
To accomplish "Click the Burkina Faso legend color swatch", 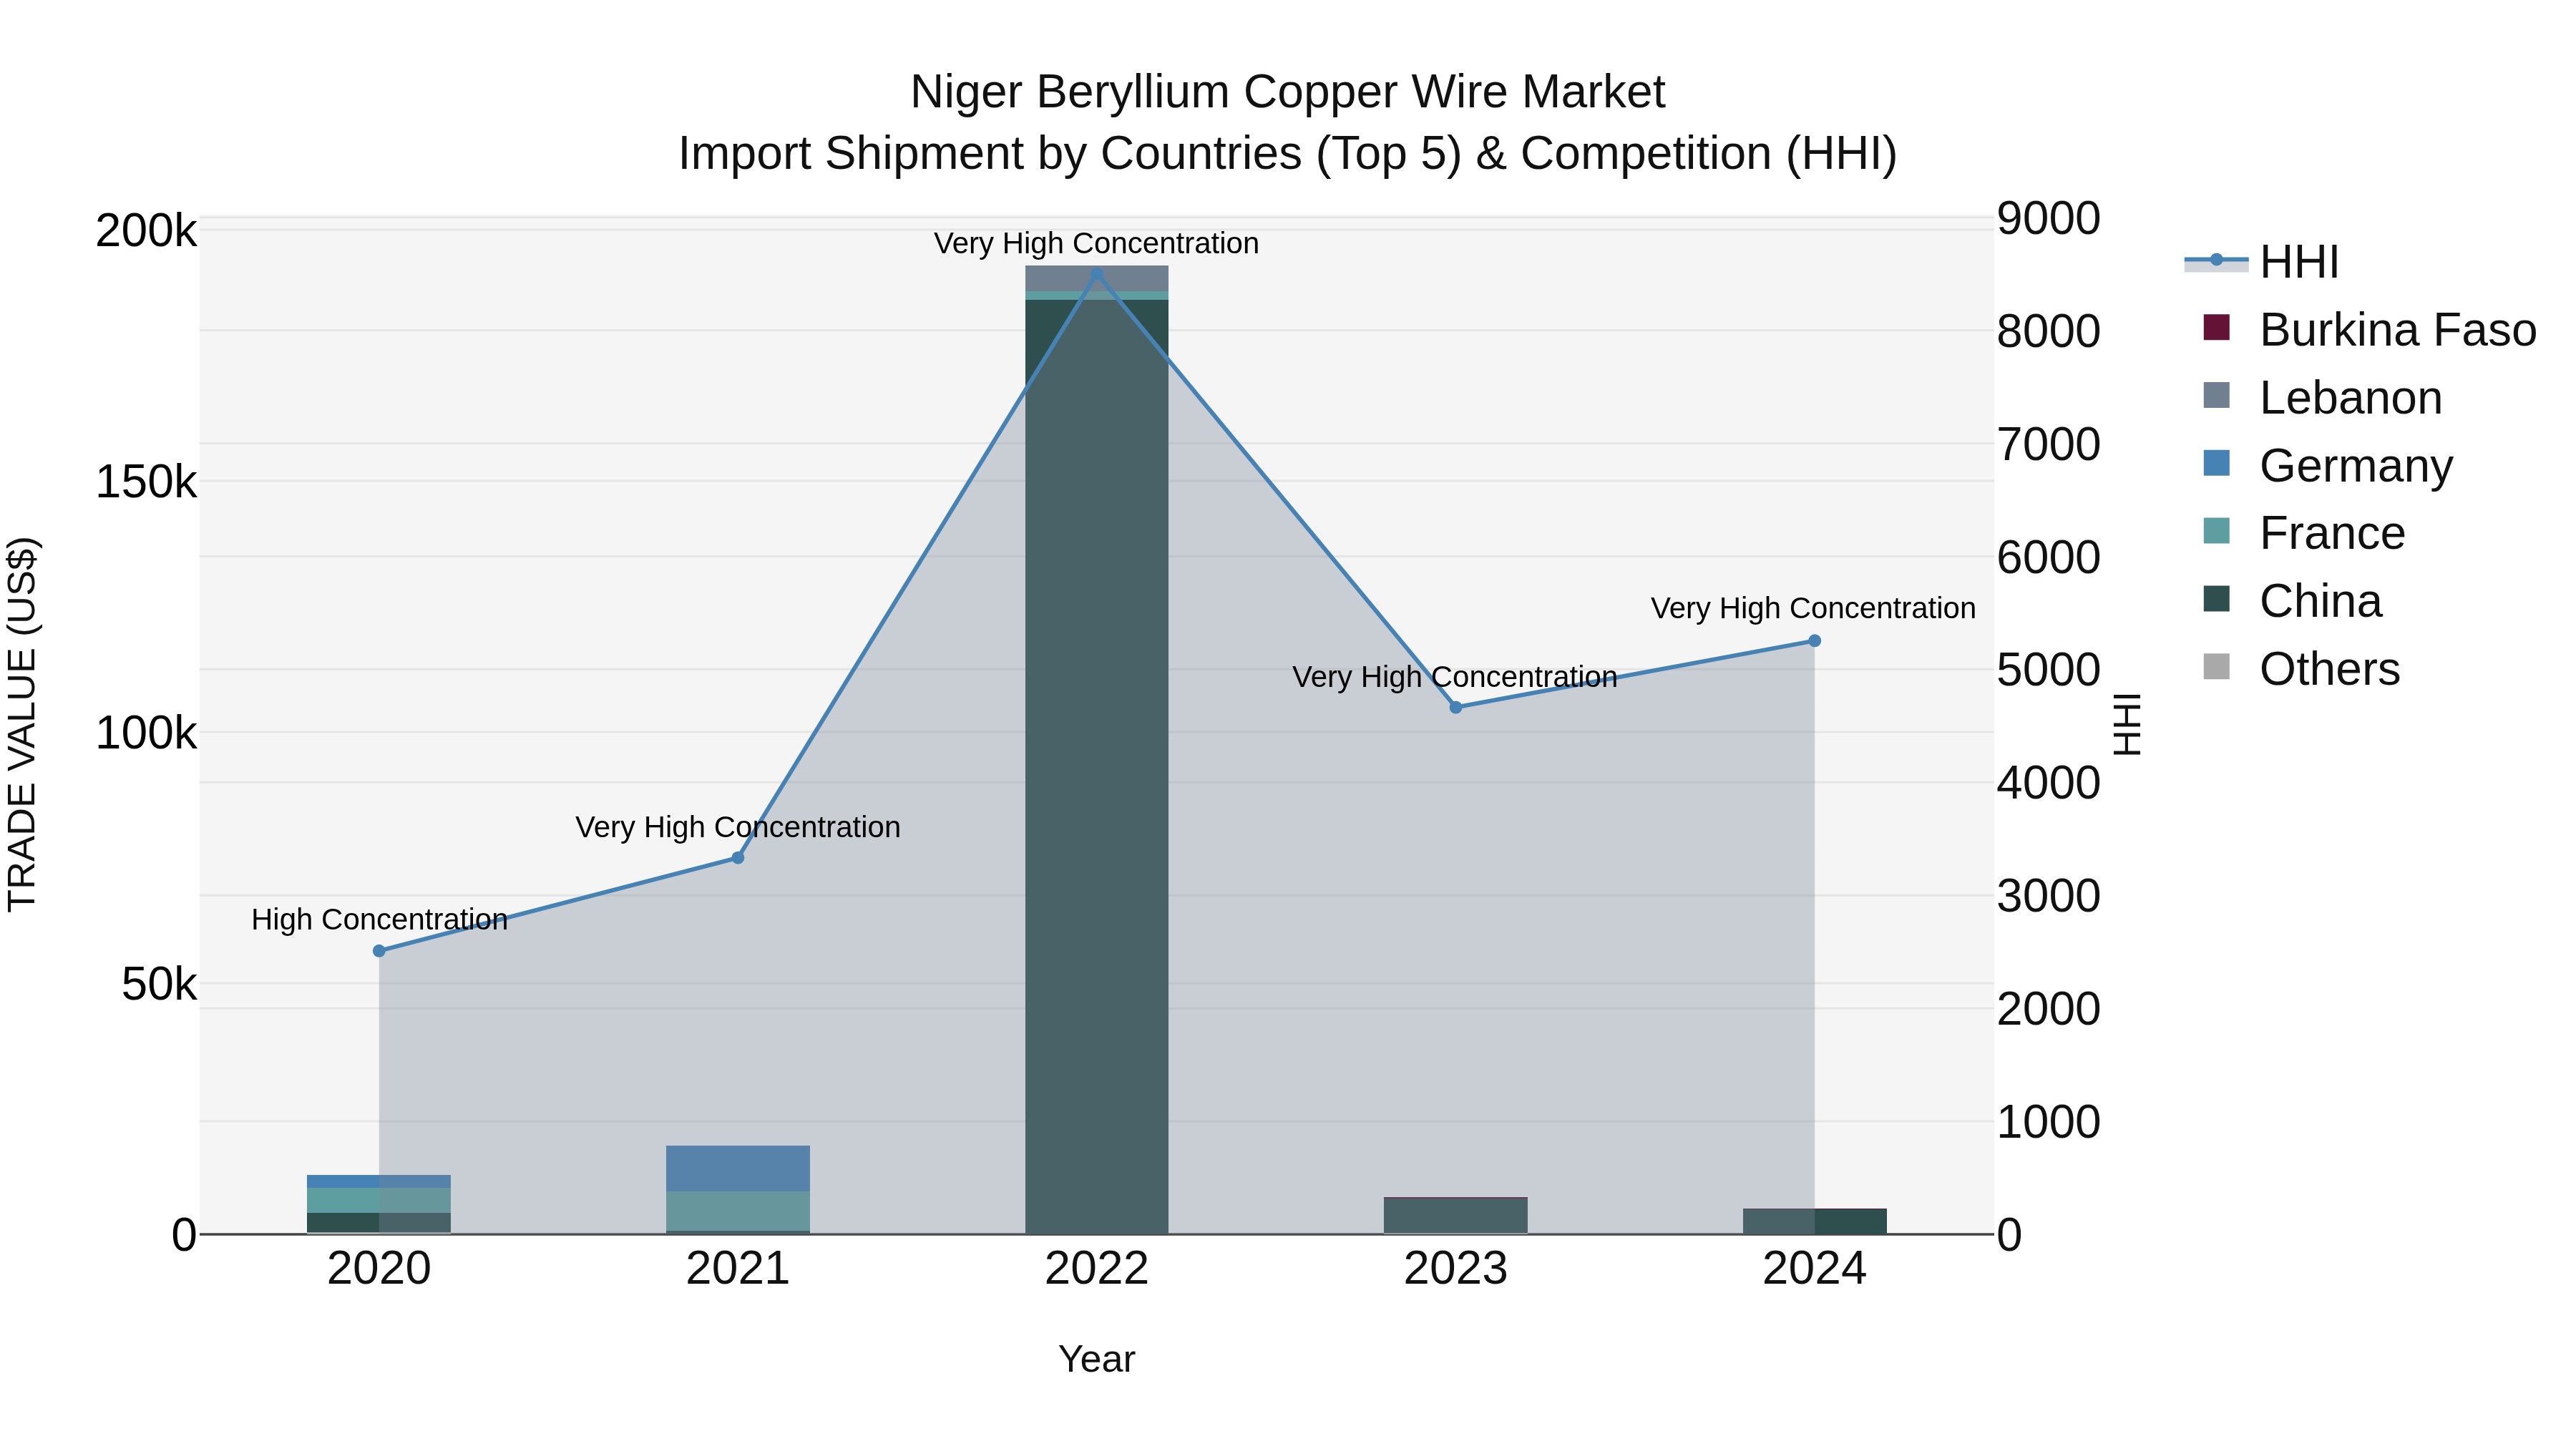I will click(2217, 328).
